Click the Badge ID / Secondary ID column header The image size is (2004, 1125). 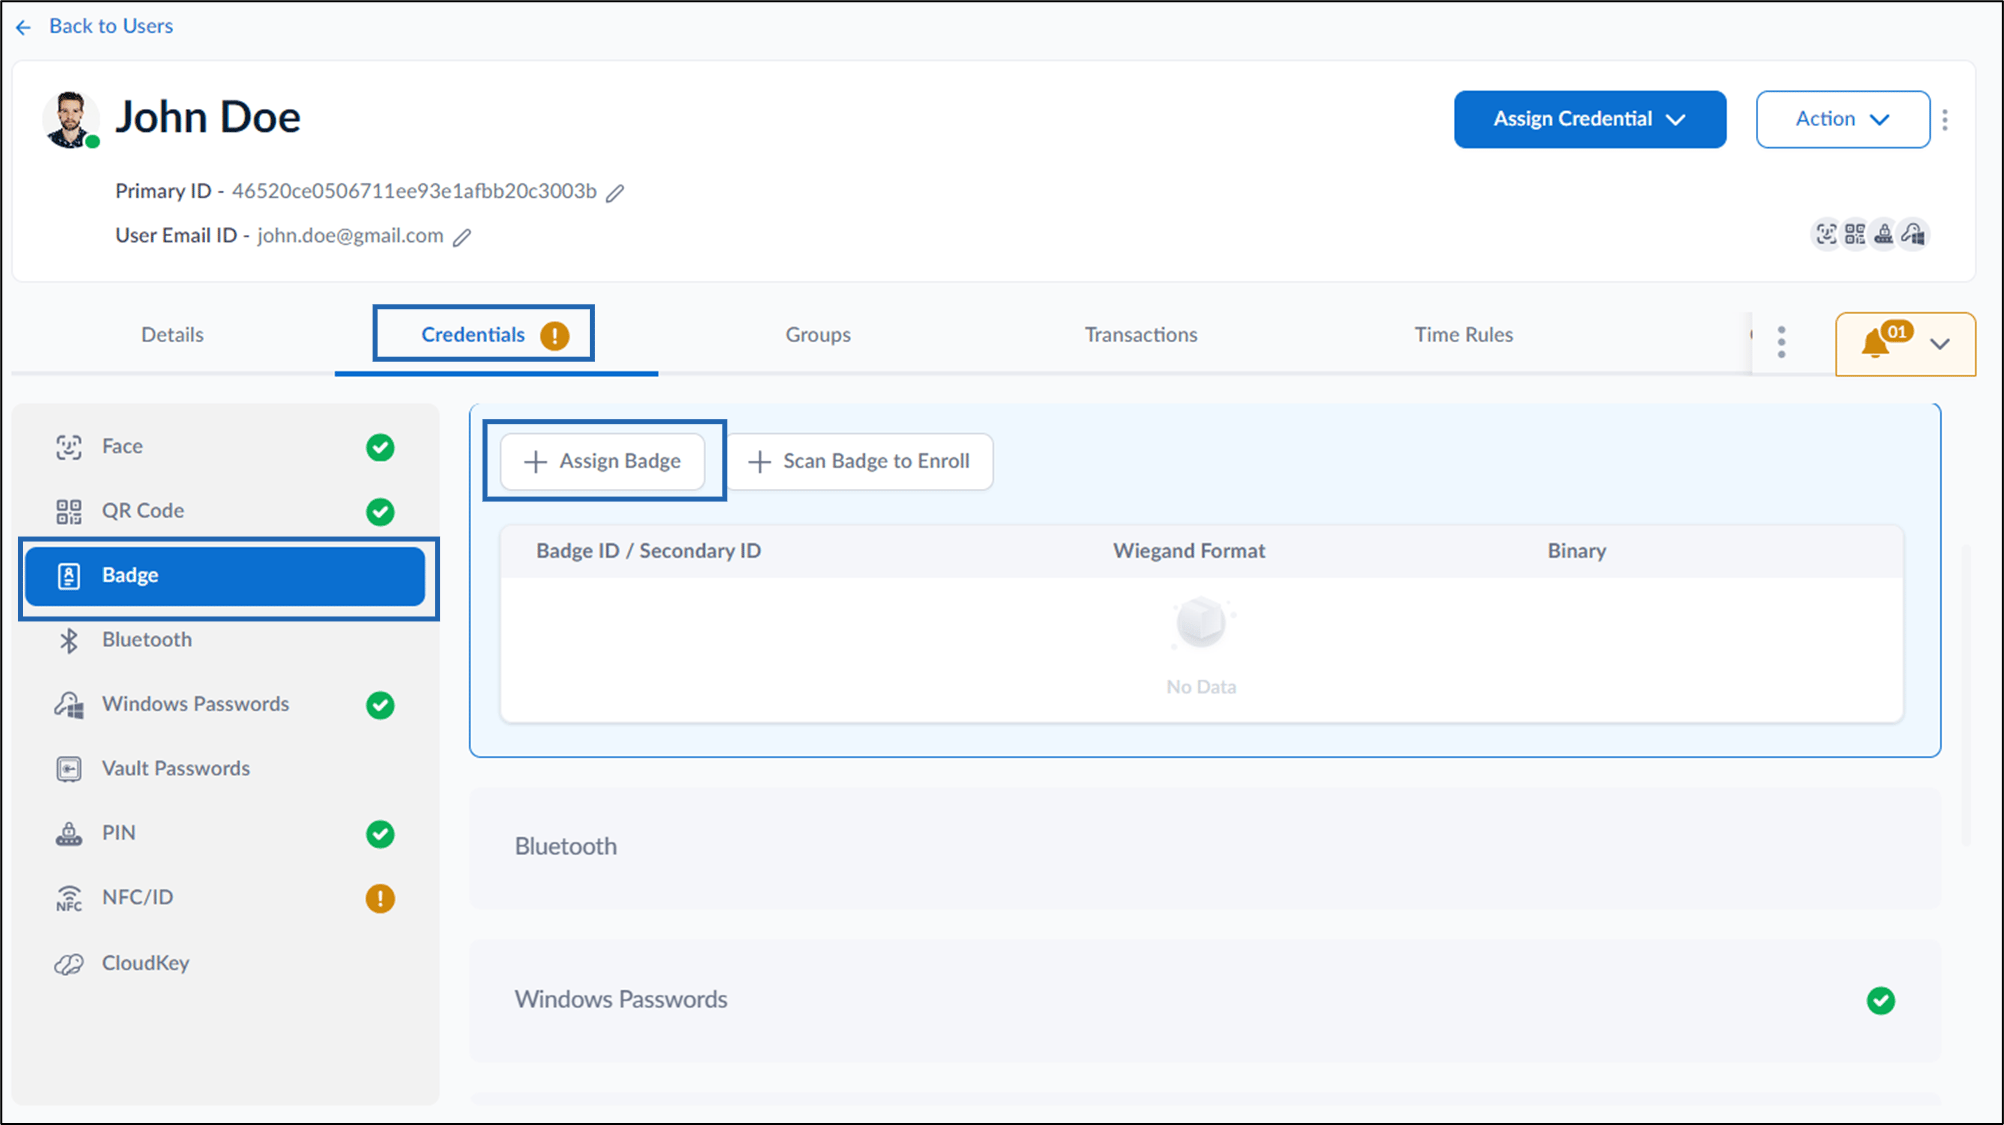[648, 551]
